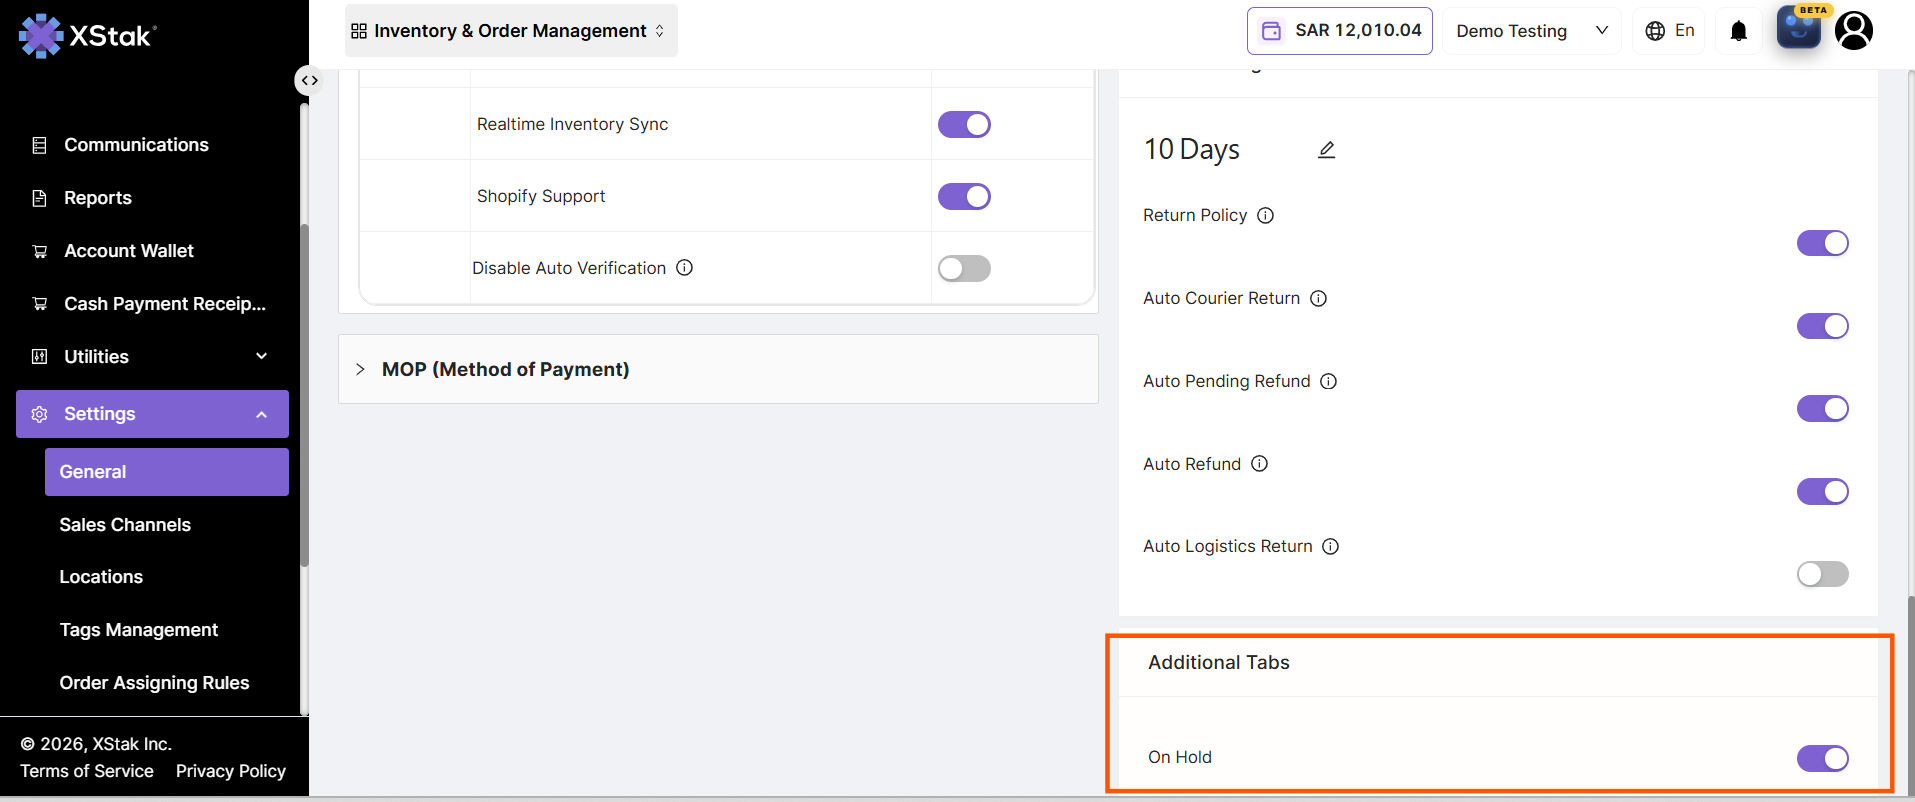
Task: Open Privacy Policy link
Action: (231, 771)
